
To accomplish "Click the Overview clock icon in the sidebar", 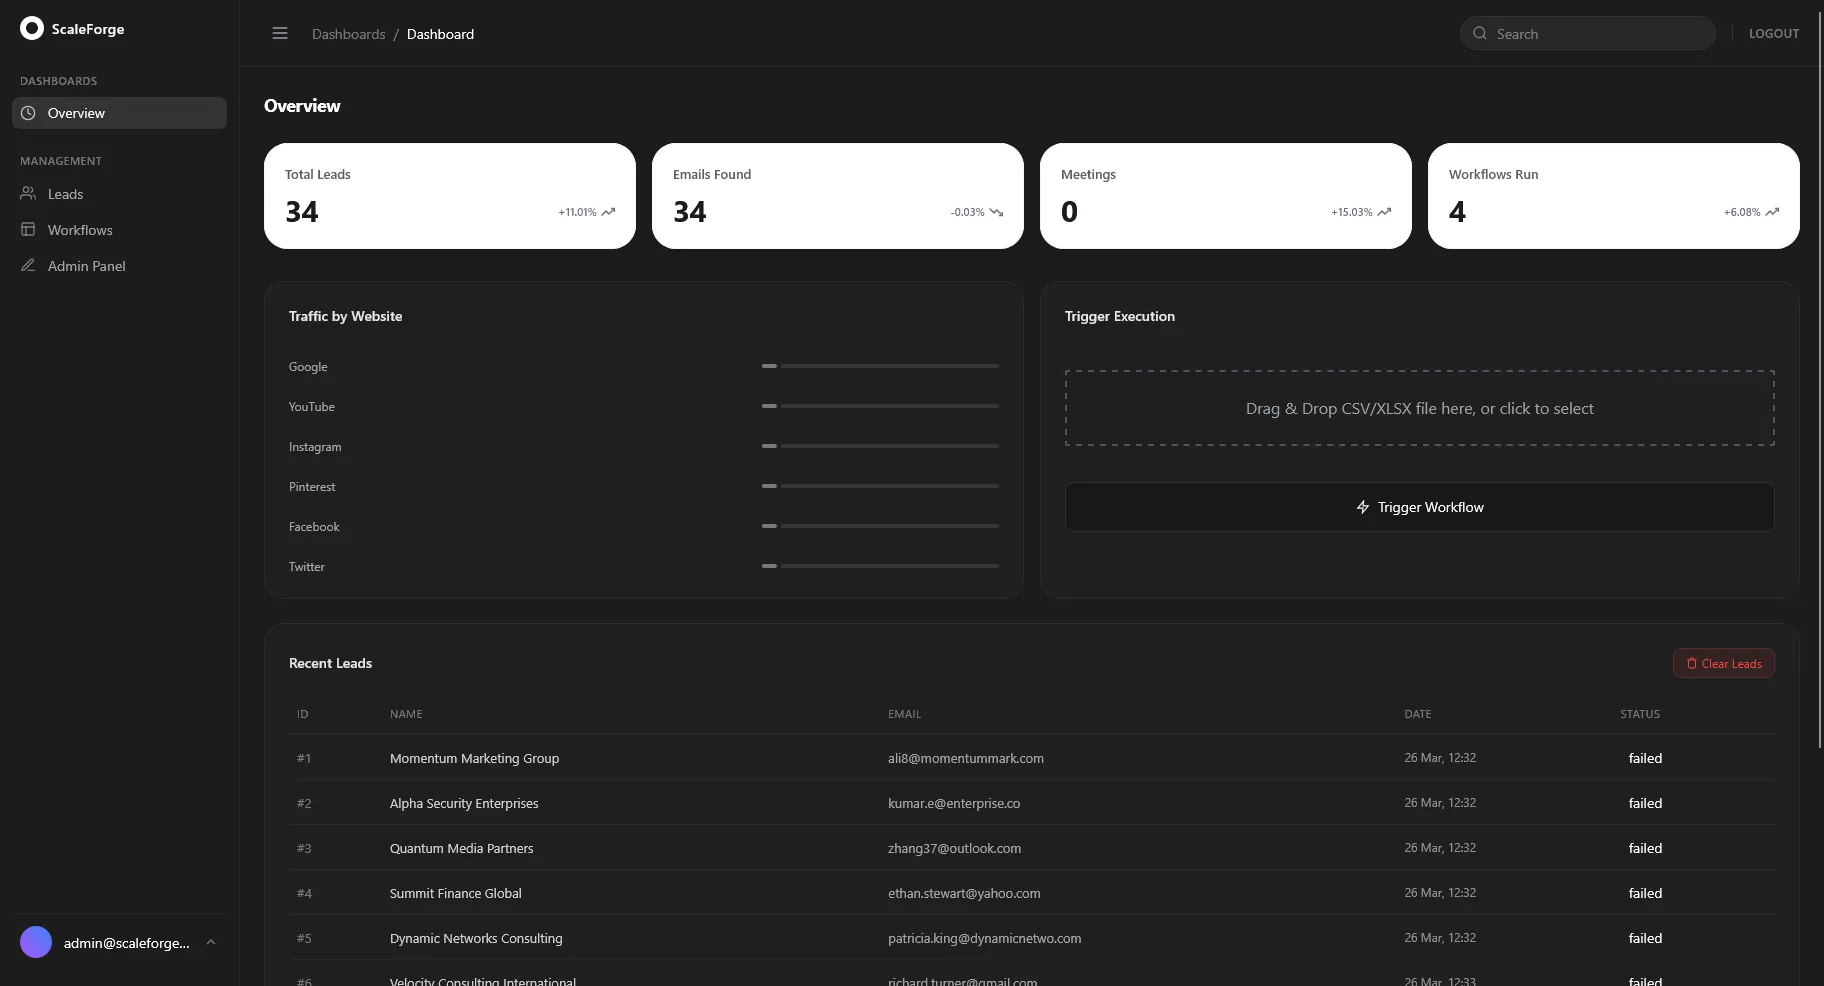I will pos(28,113).
